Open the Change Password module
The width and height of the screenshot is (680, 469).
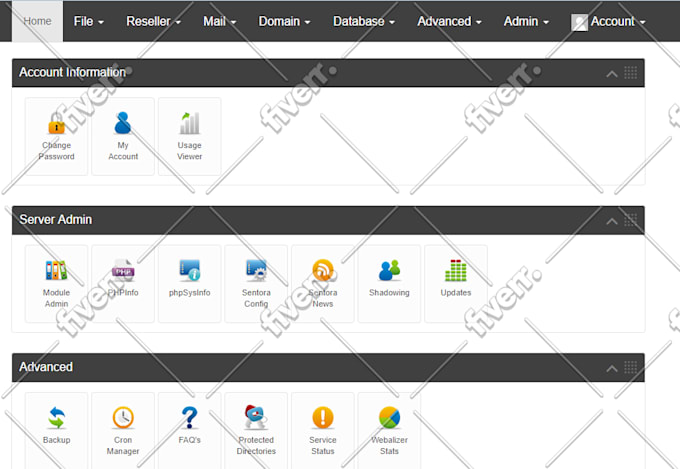(56, 136)
